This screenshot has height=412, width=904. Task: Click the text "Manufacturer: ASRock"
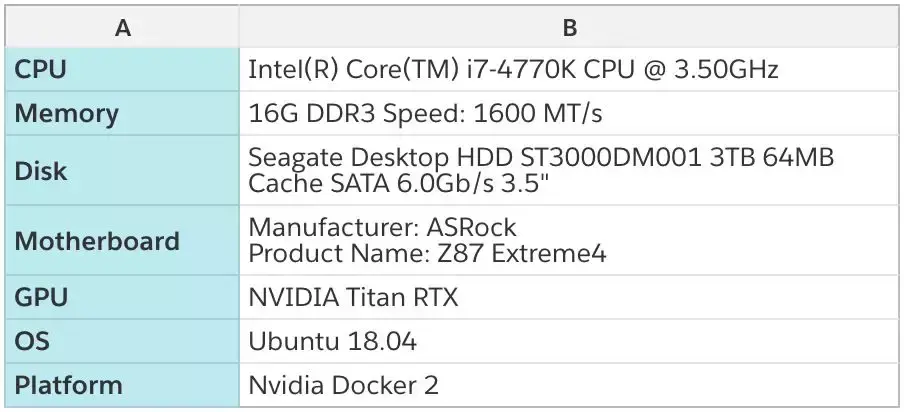click(382, 228)
